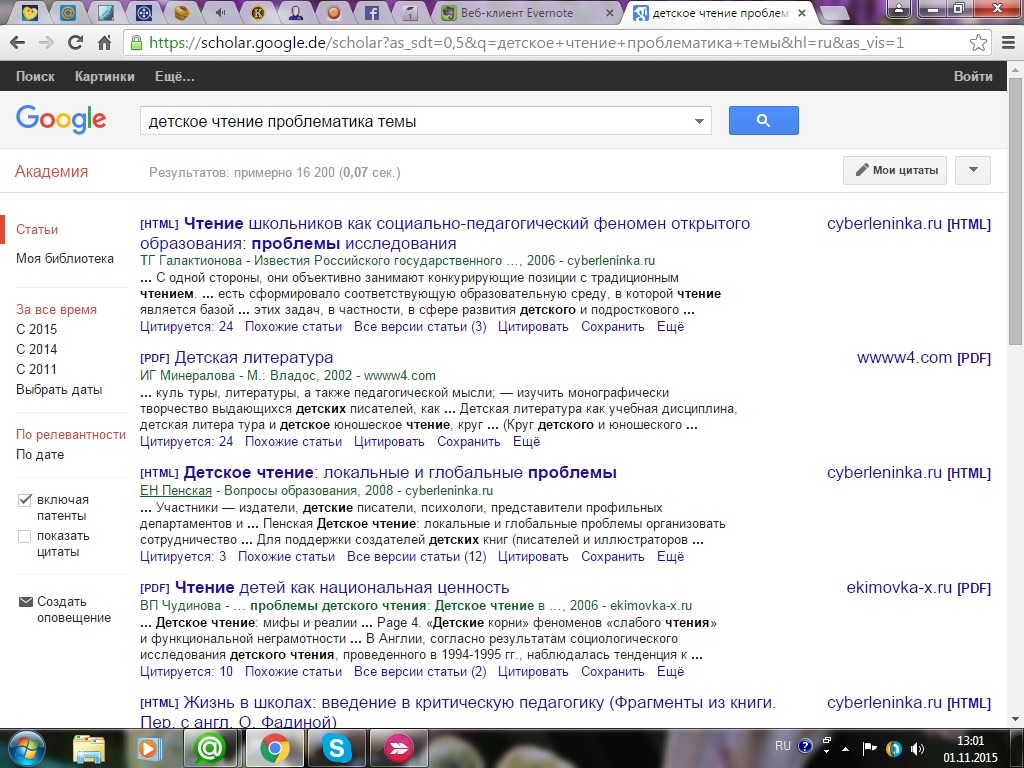Image resolution: width=1024 pixels, height=768 pixels.
Task: Open Windows Explorer from taskbar
Action: pos(89,748)
